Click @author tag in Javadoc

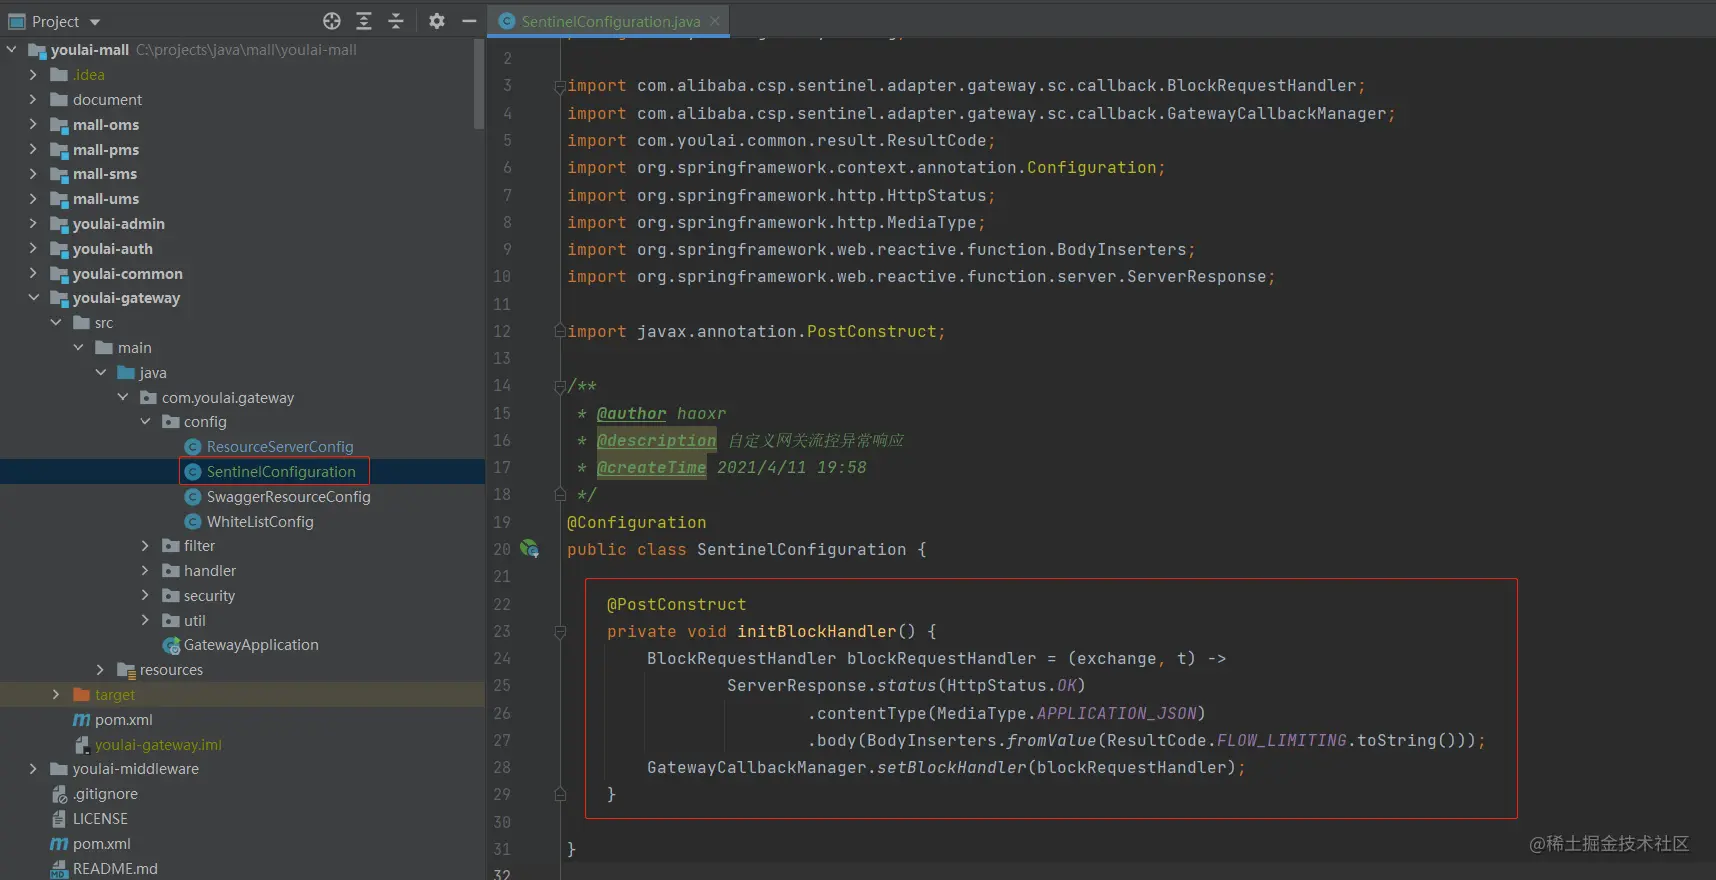pyautogui.click(x=631, y=413)
